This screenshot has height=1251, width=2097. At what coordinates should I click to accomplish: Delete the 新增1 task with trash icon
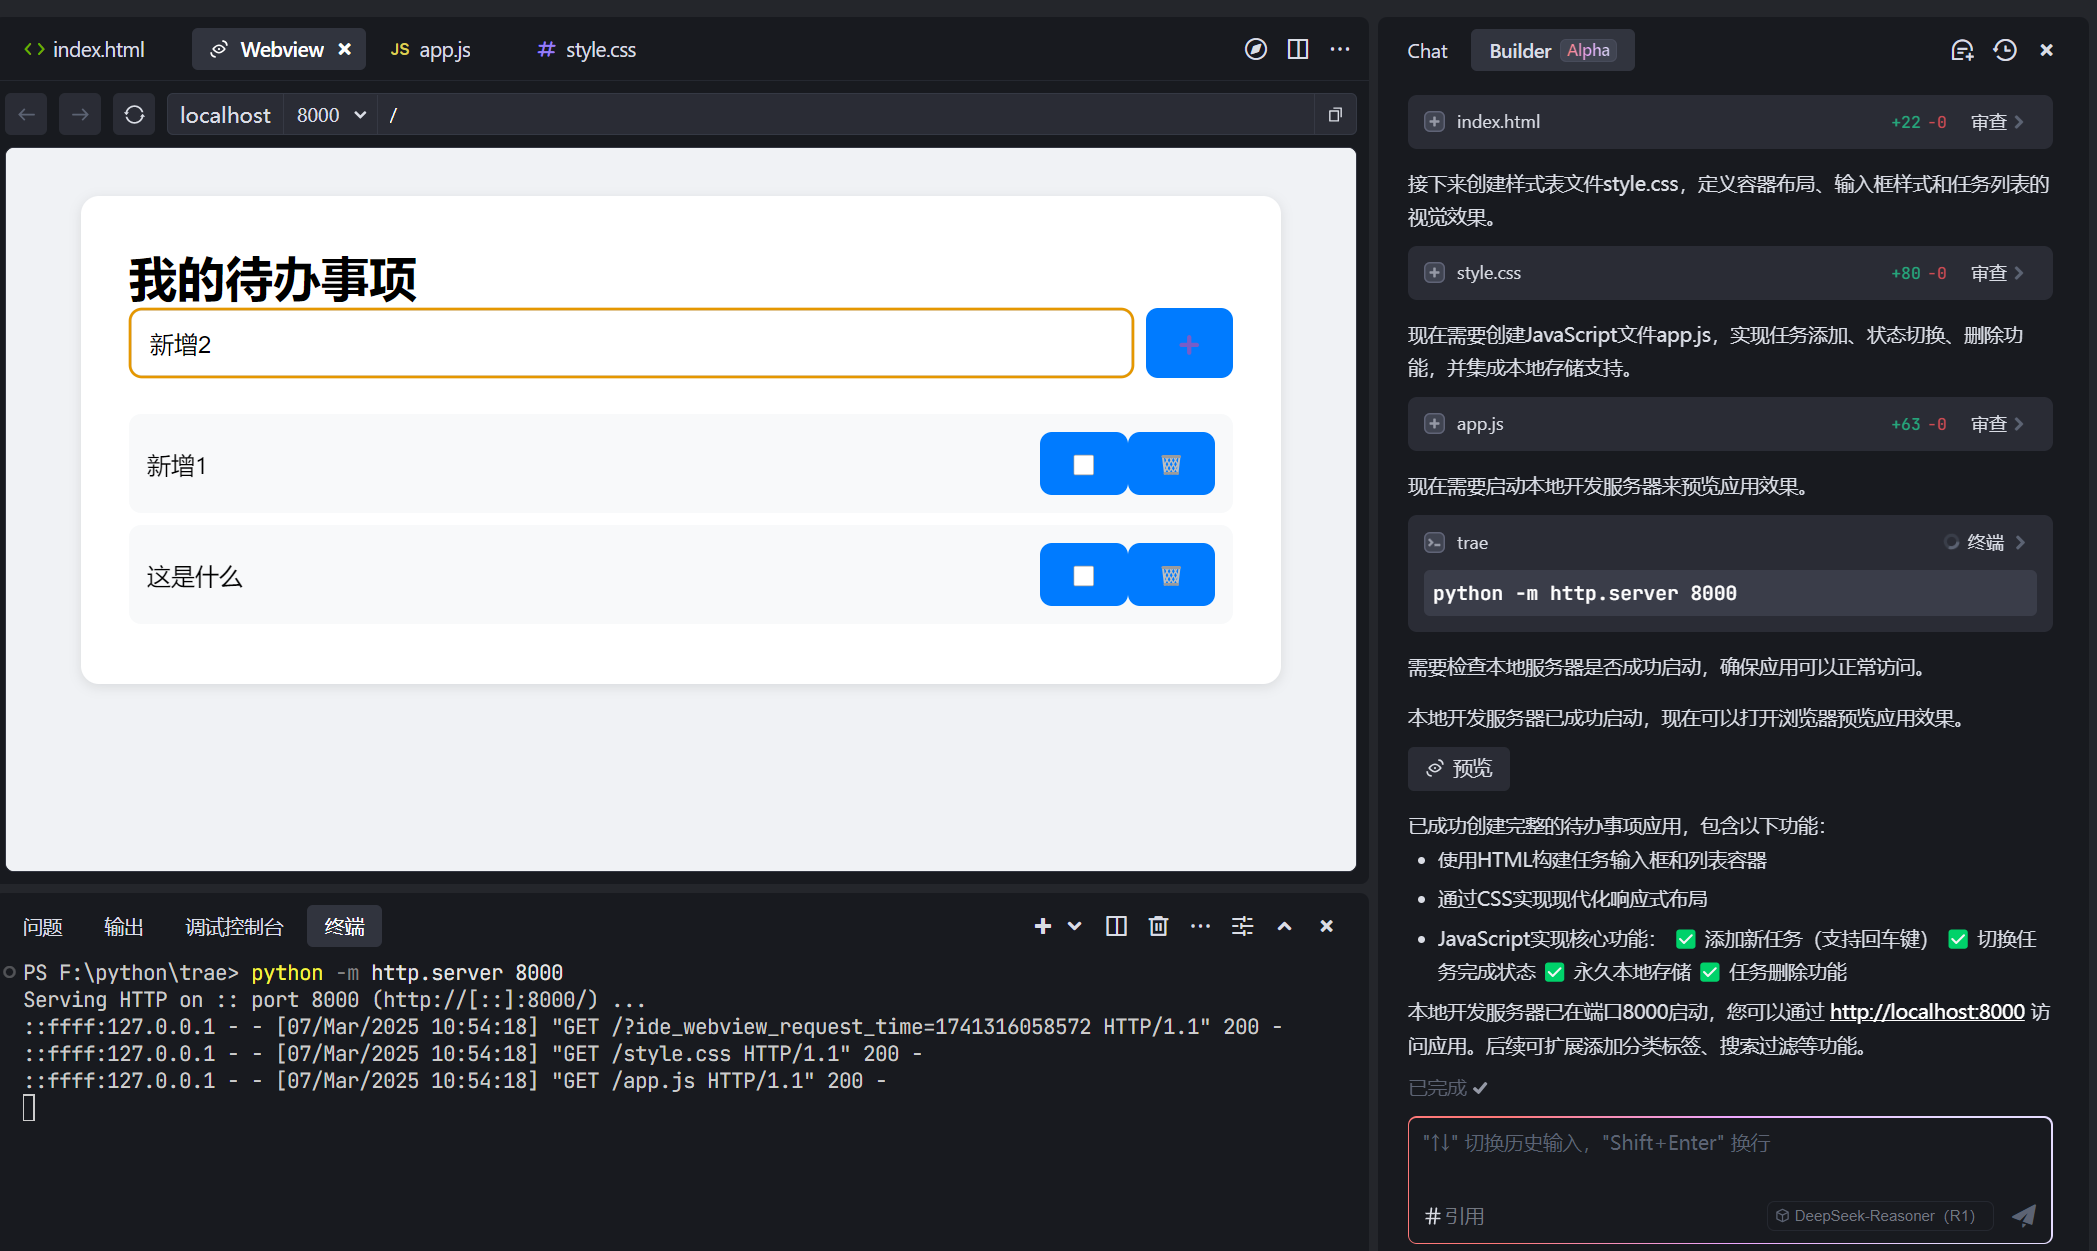(x=1171, y=464)
